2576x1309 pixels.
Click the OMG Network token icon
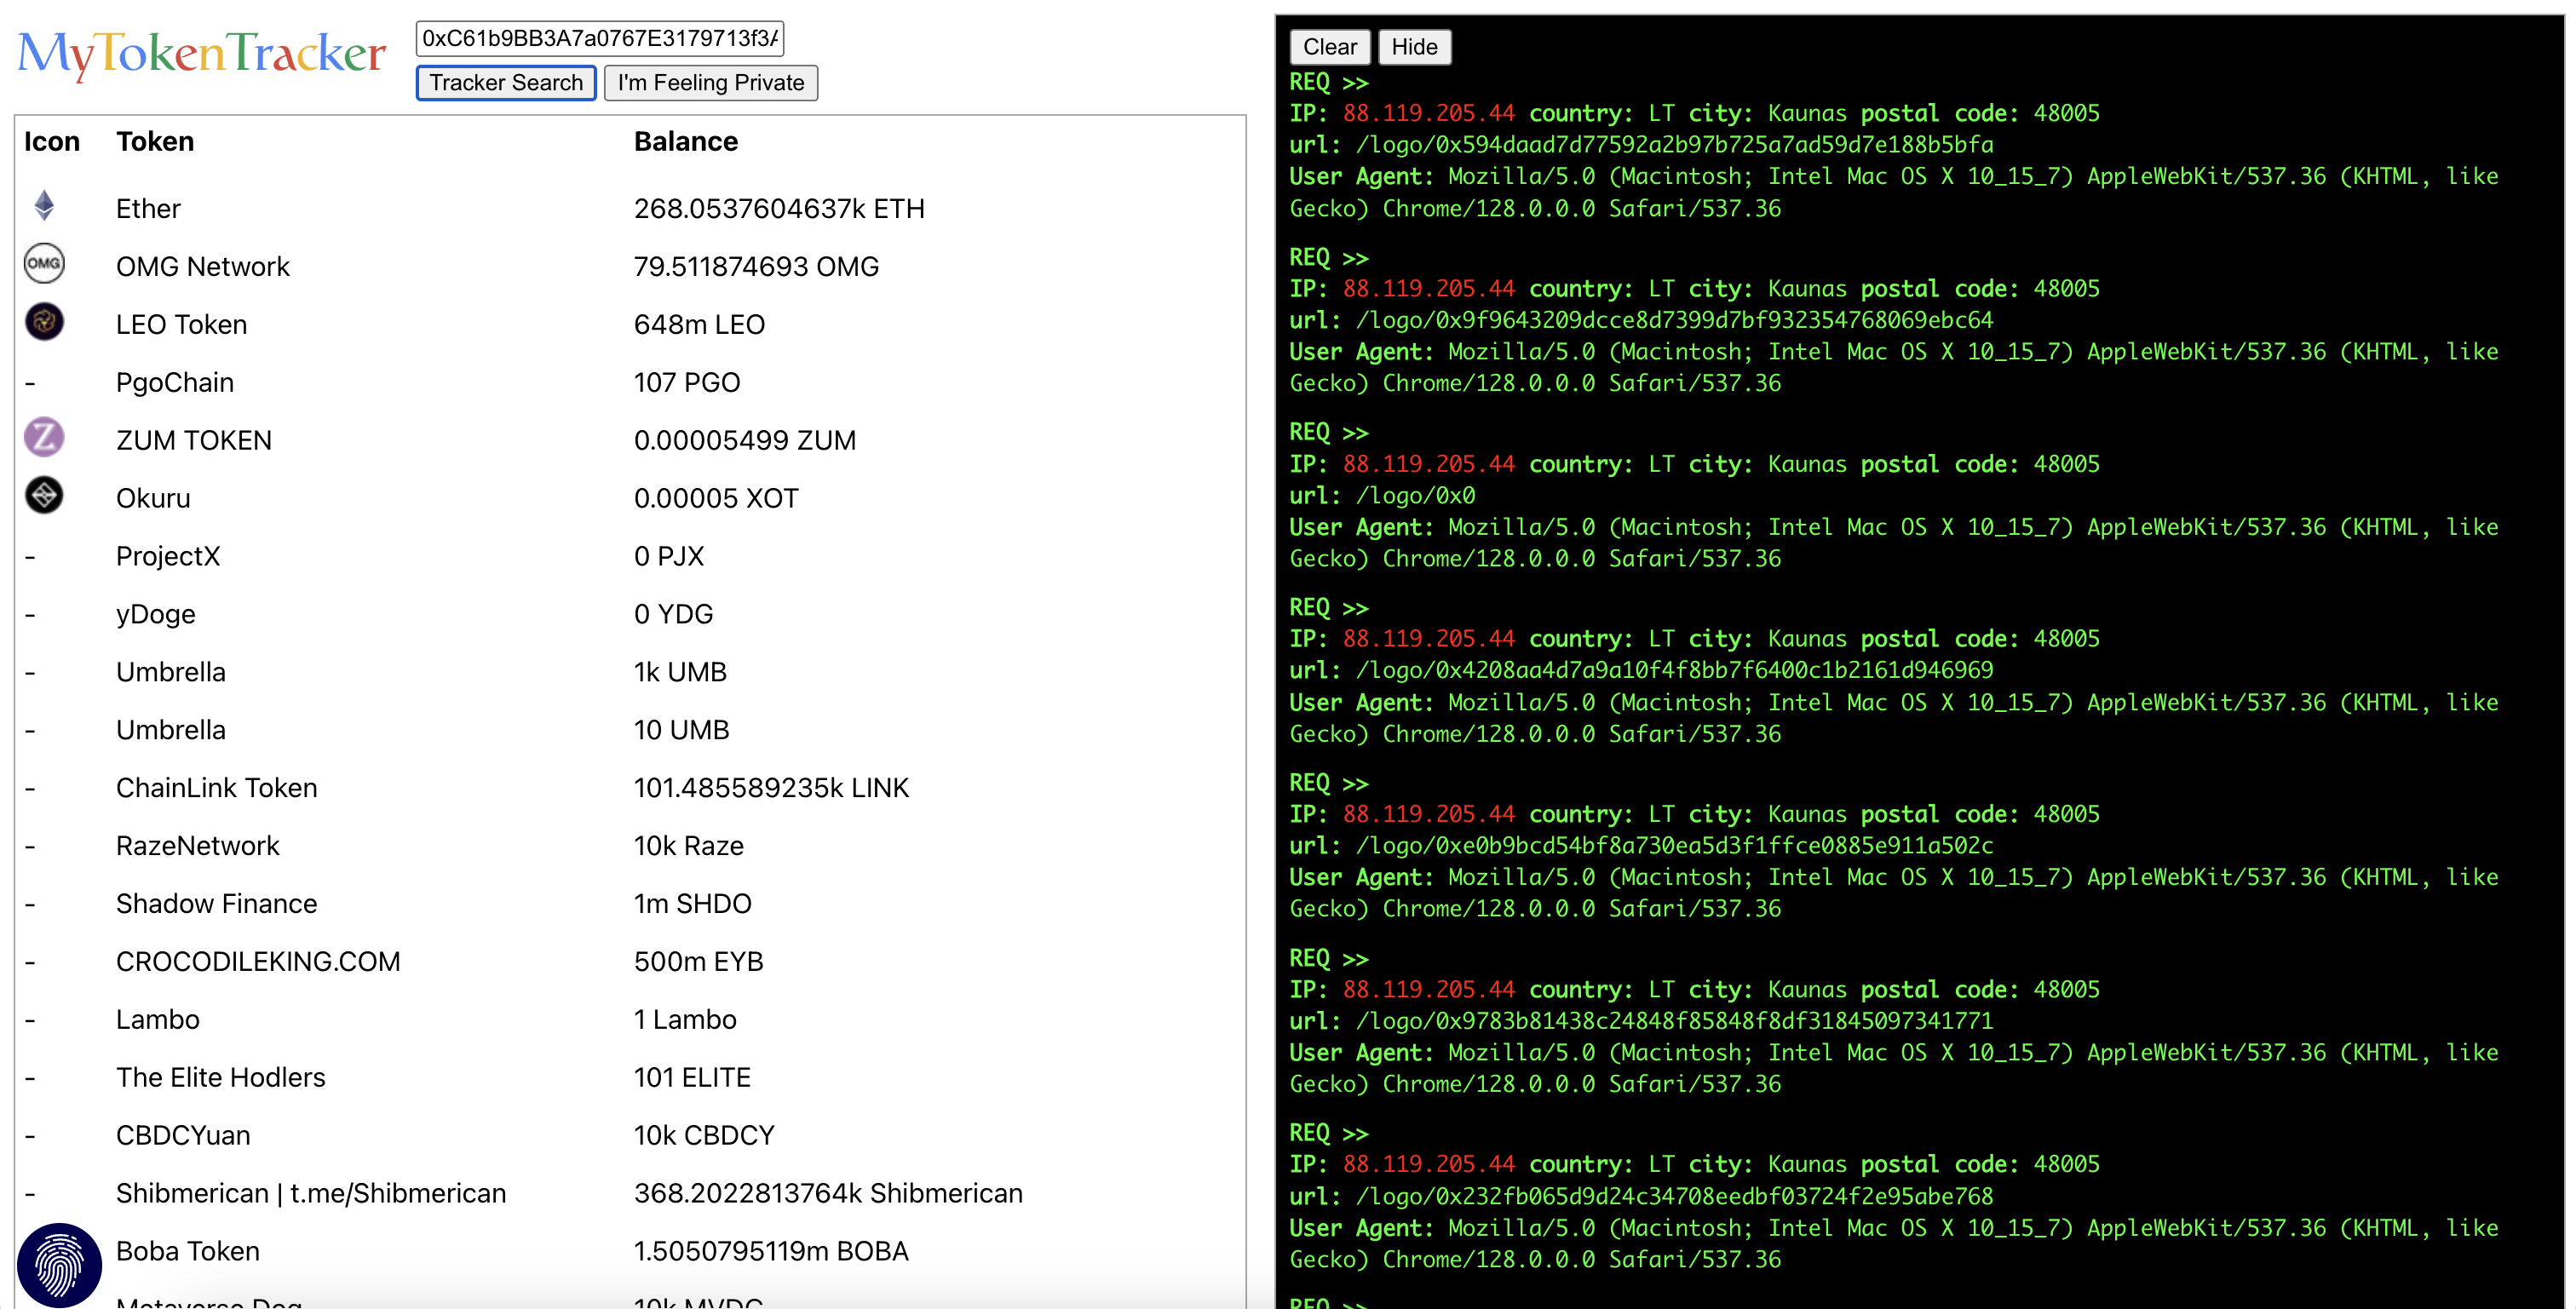(x=44, y=264)
